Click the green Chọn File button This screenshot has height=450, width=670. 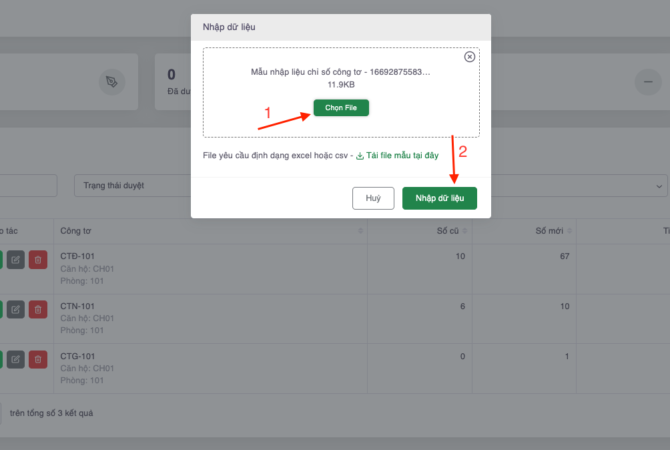point(341,107)
